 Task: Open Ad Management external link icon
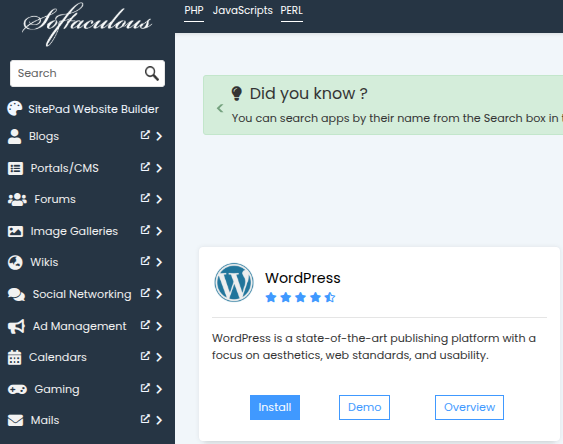coord(145,325)
